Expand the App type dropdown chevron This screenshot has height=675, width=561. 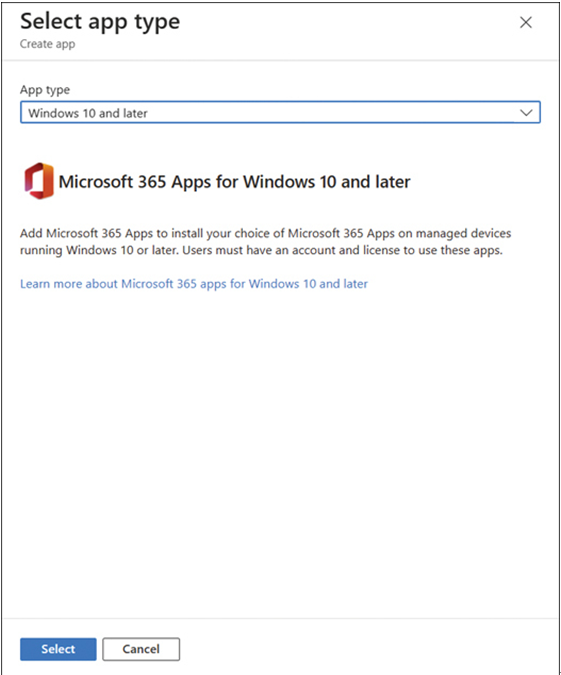pyautogui.click(x=526, y=113)
